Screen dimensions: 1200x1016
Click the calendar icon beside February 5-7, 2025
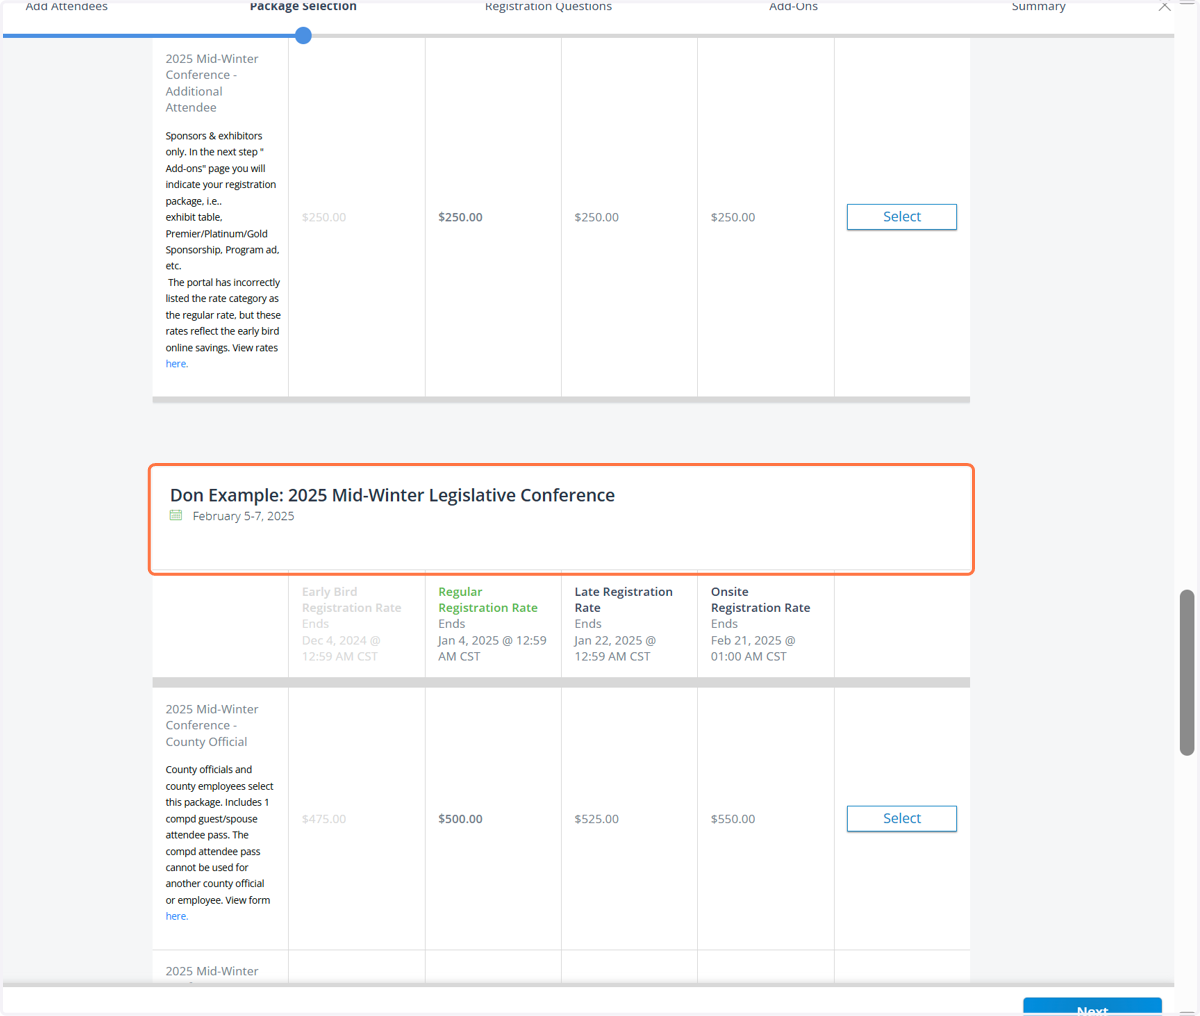[x=176, y=515]
